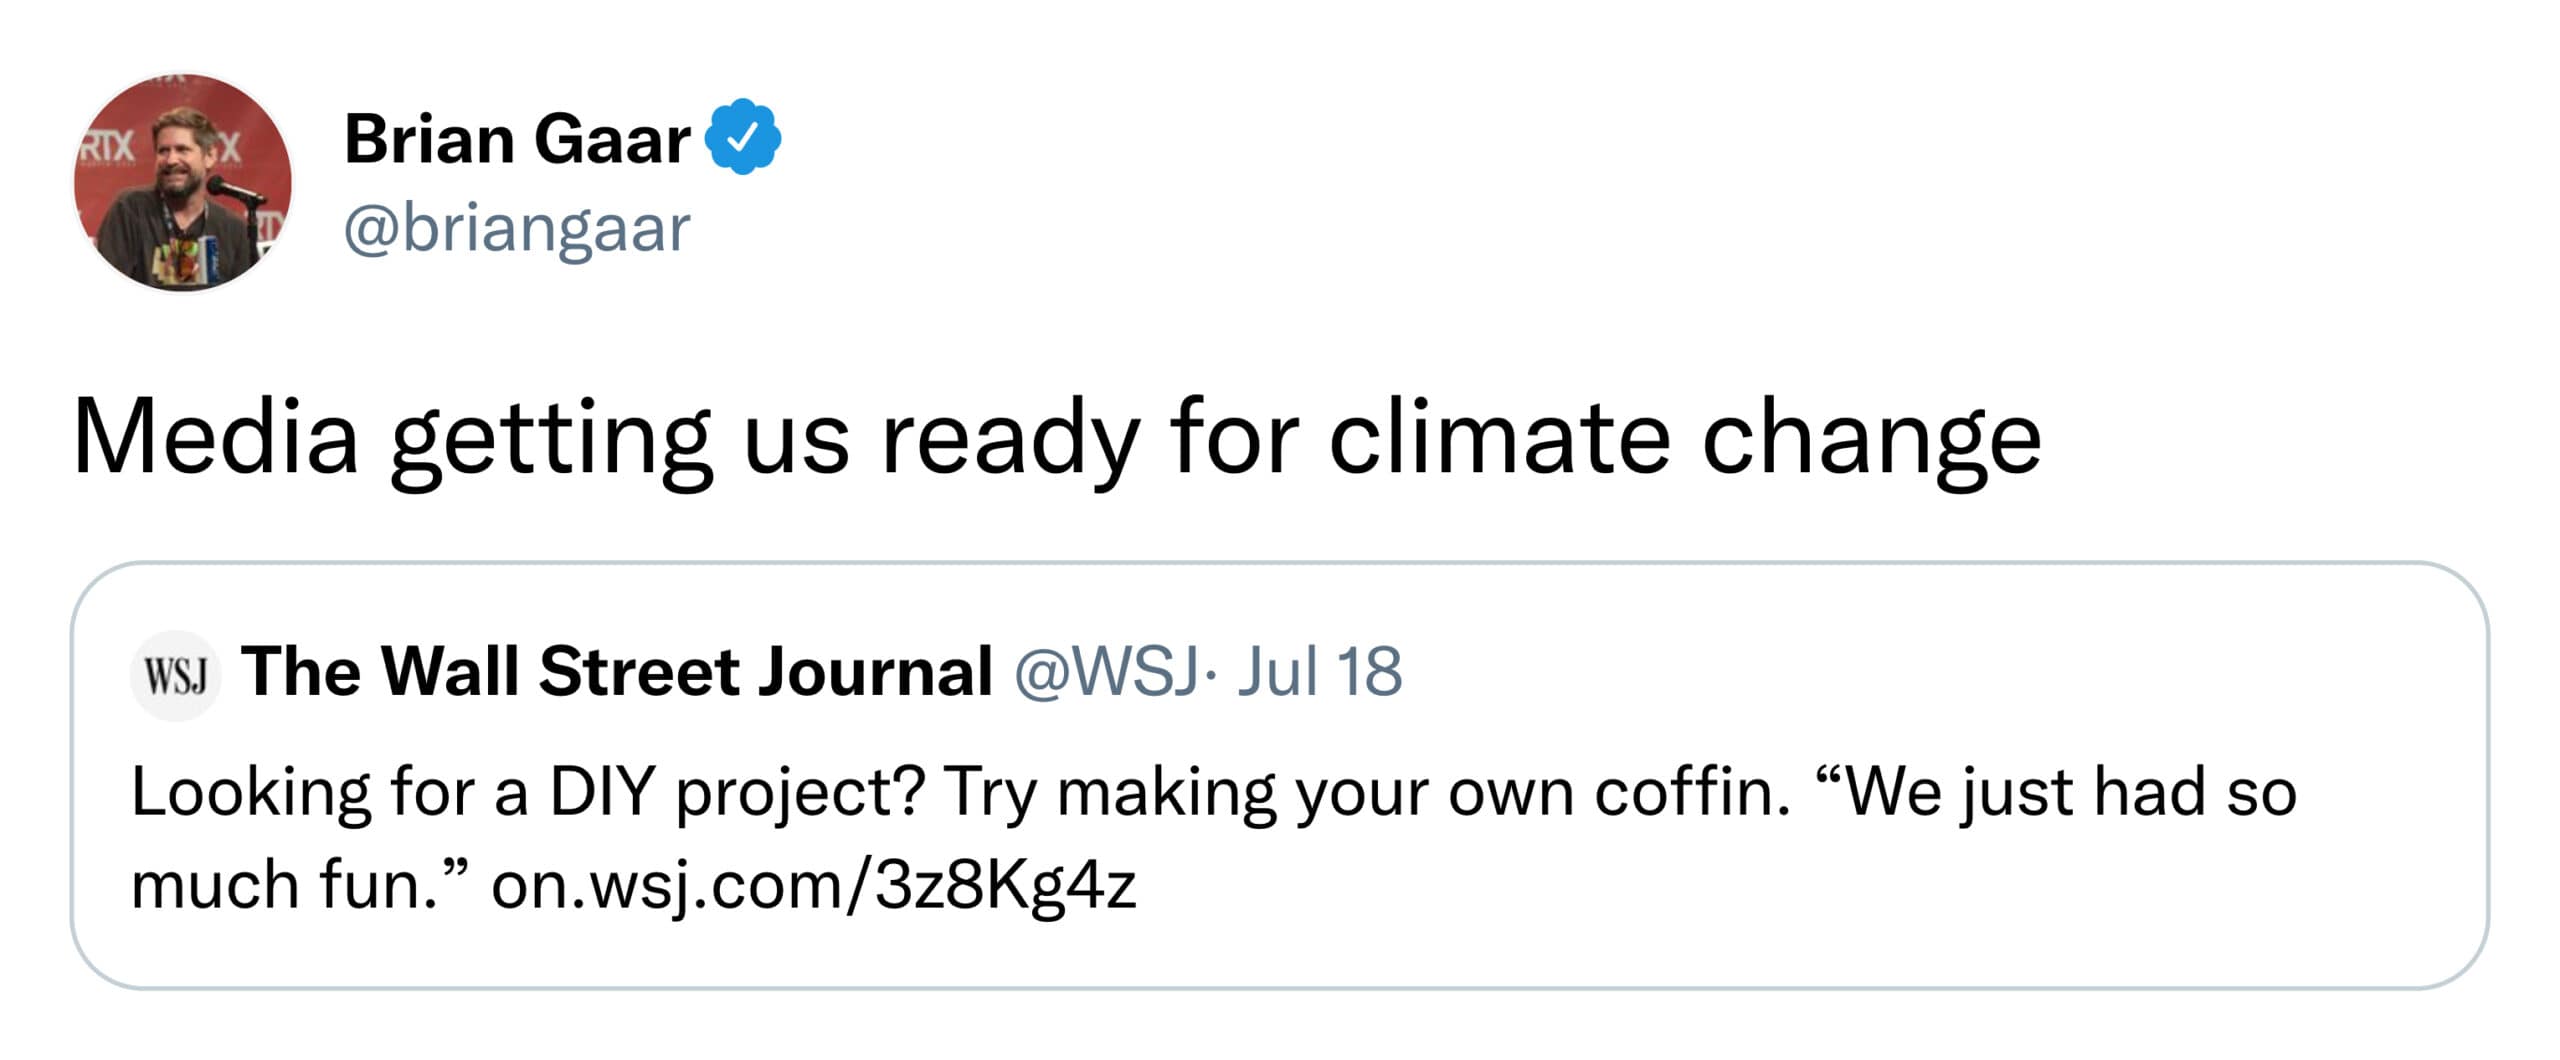
Task: Click the @briangaar handle
Action: (517, 228)
